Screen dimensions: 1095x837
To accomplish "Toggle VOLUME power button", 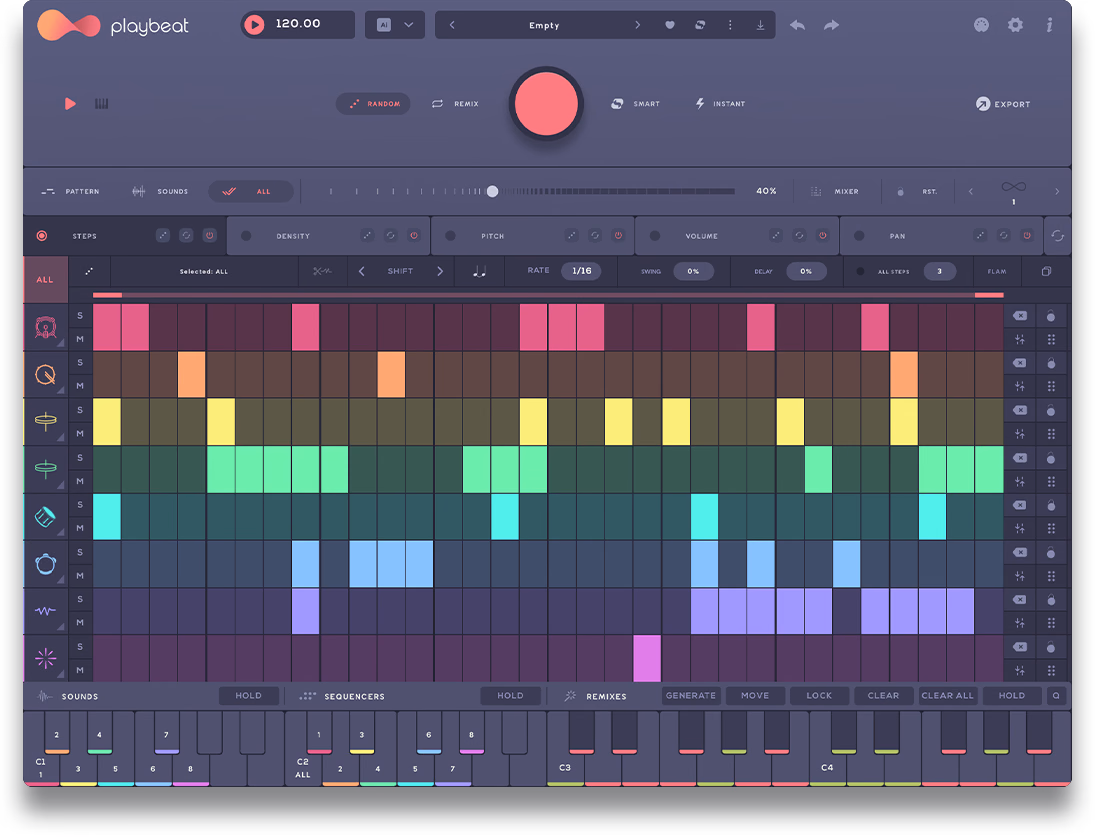I will click(x=823, y=235).
